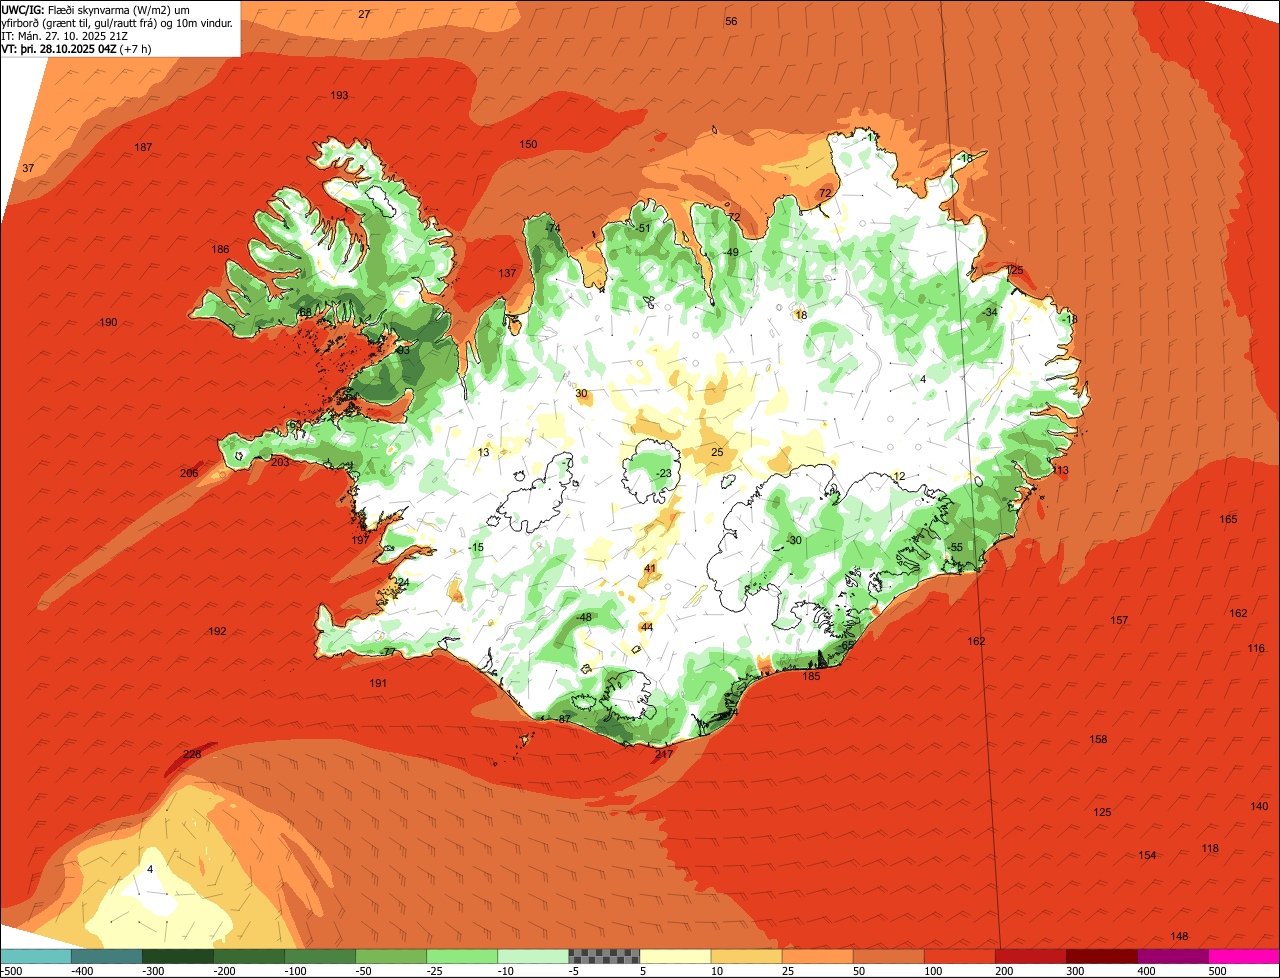Click the light teal -500 legend swatch
Screen dimensions: 1280x978
(36, 956)
